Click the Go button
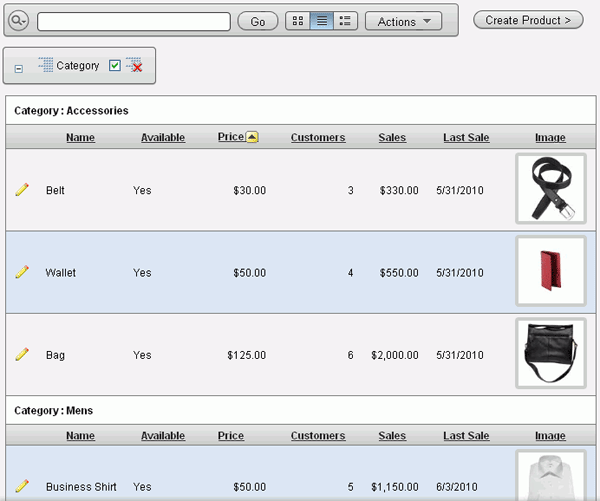 point(258,21)
